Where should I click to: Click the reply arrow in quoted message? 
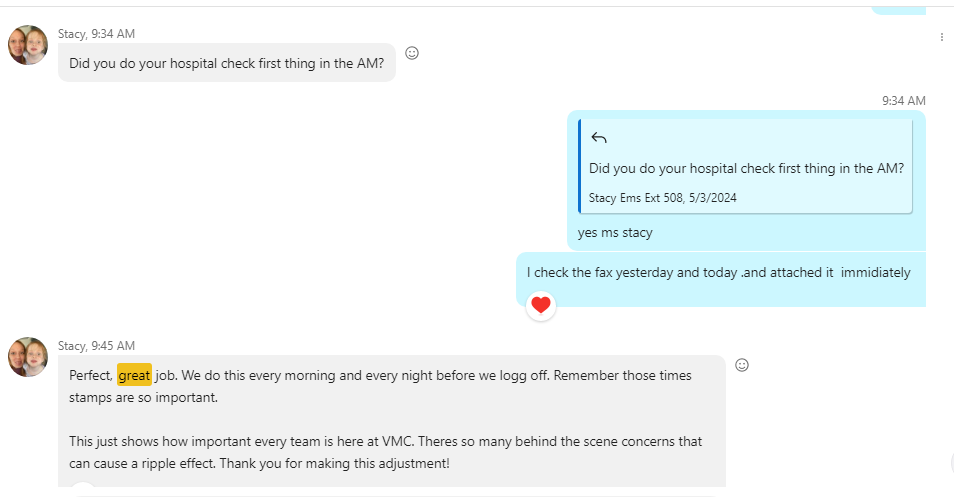point(599,138)
